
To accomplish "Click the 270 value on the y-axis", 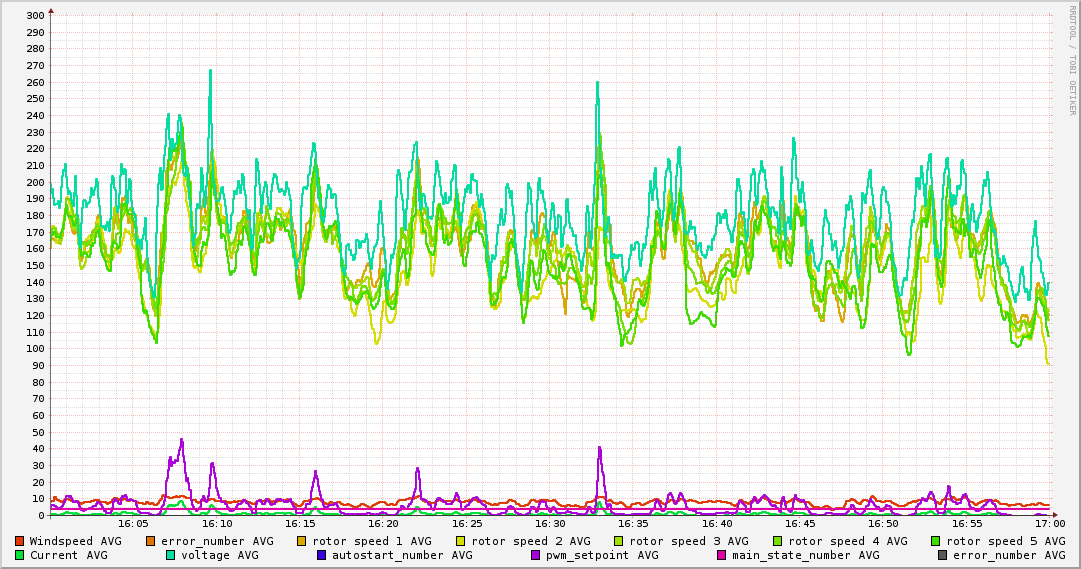I will [x=36, y=66].
